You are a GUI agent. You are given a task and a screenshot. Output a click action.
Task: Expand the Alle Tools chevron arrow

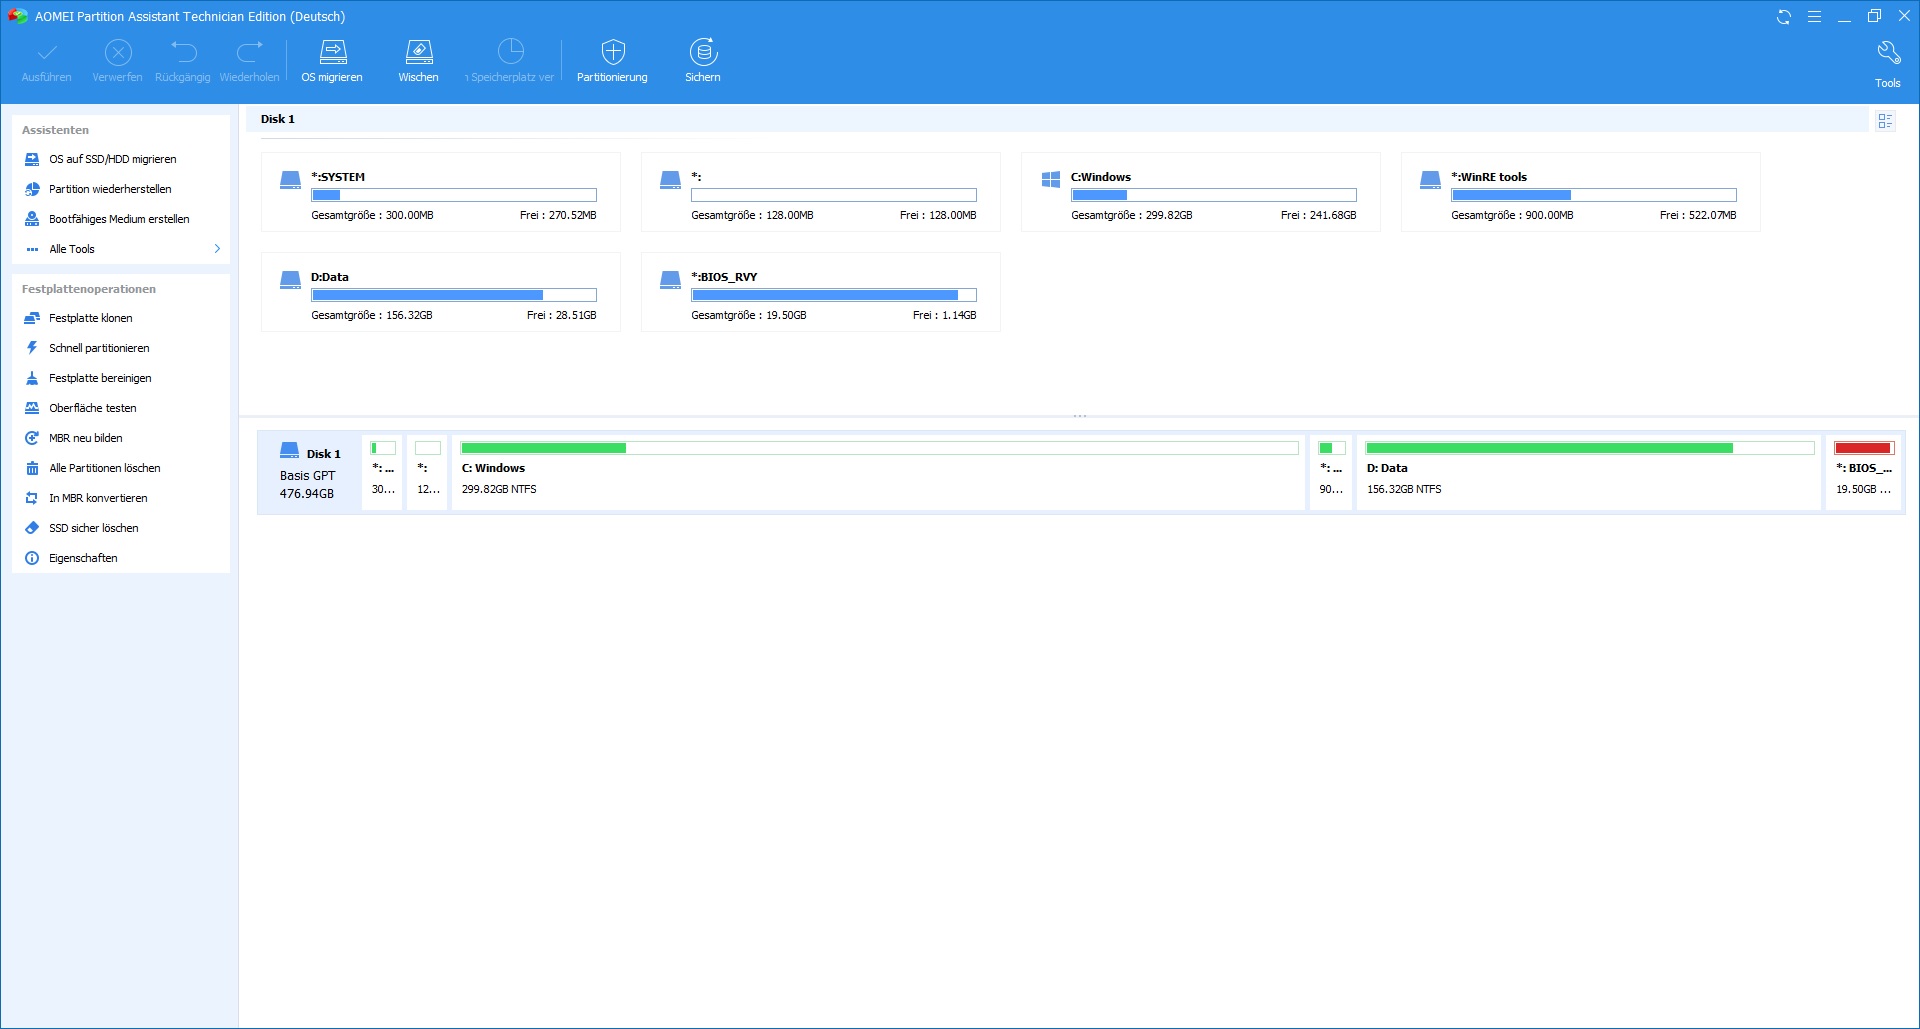tap(217, 248)
